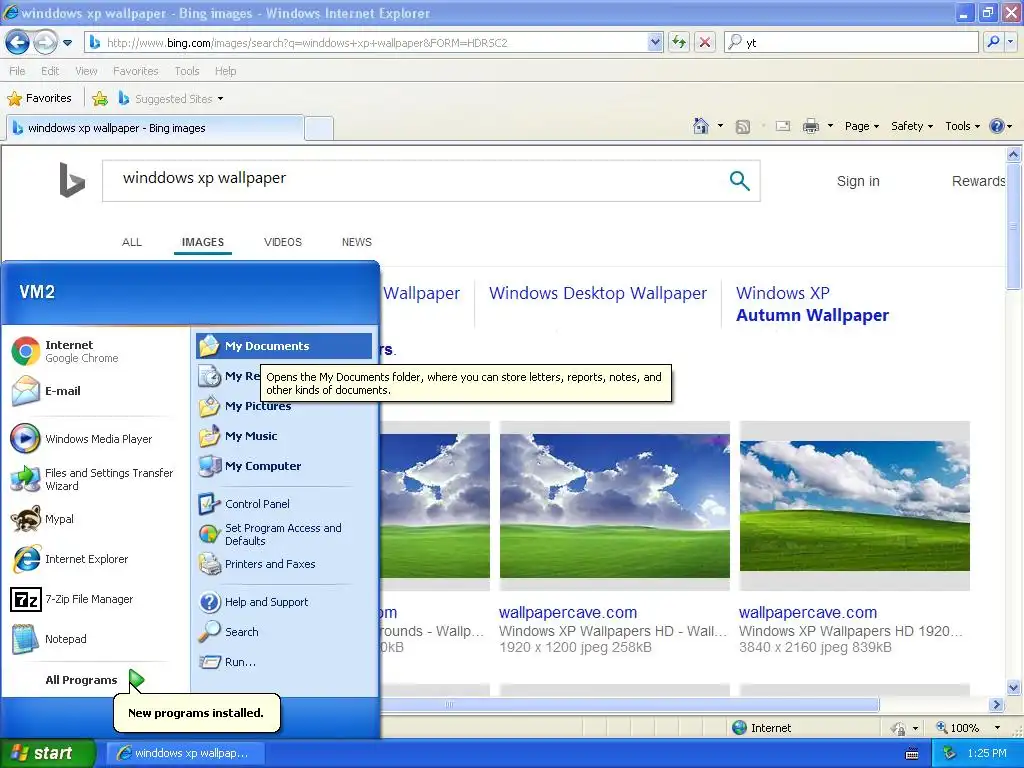Click the vertical scrollbar down arrow
The image size is (1024, 768).
click(x=1014, y=687)
